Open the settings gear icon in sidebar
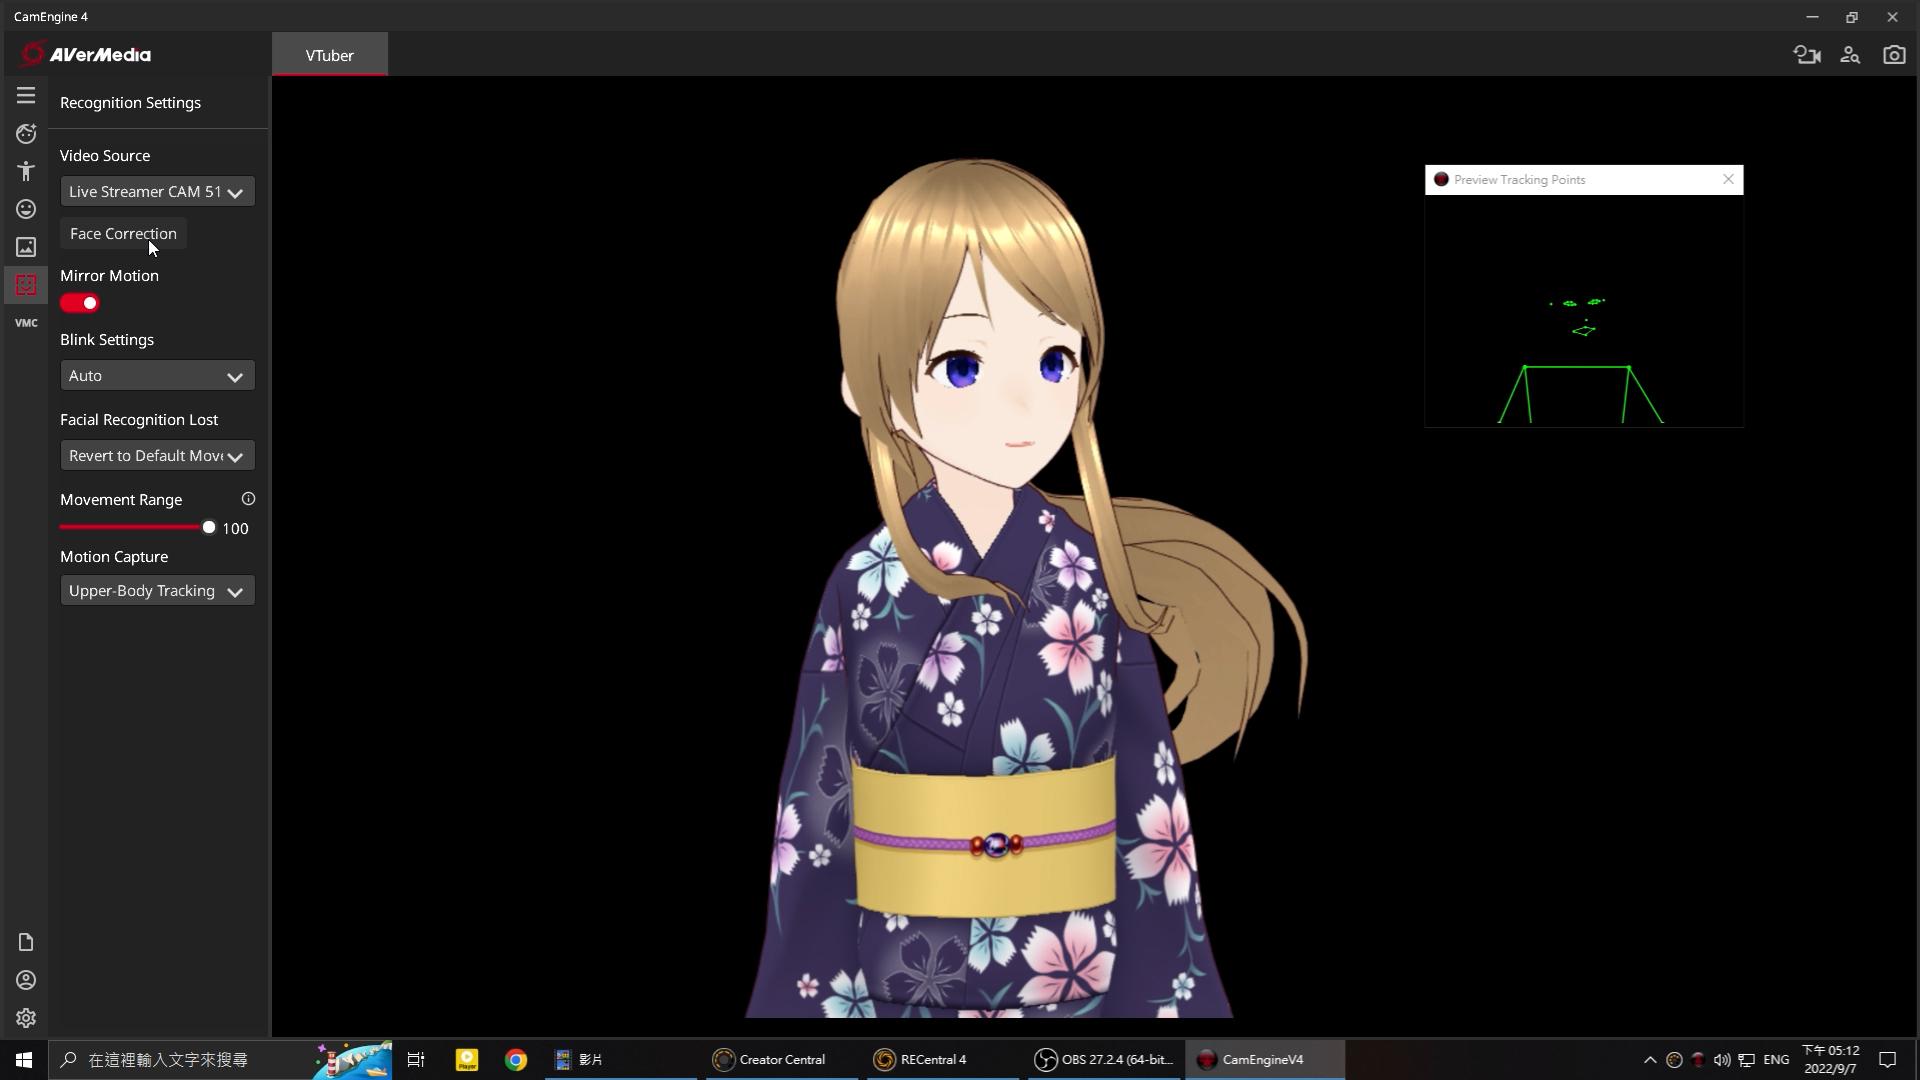This screenshot has width=1920, height=1080. (26, 1018)
